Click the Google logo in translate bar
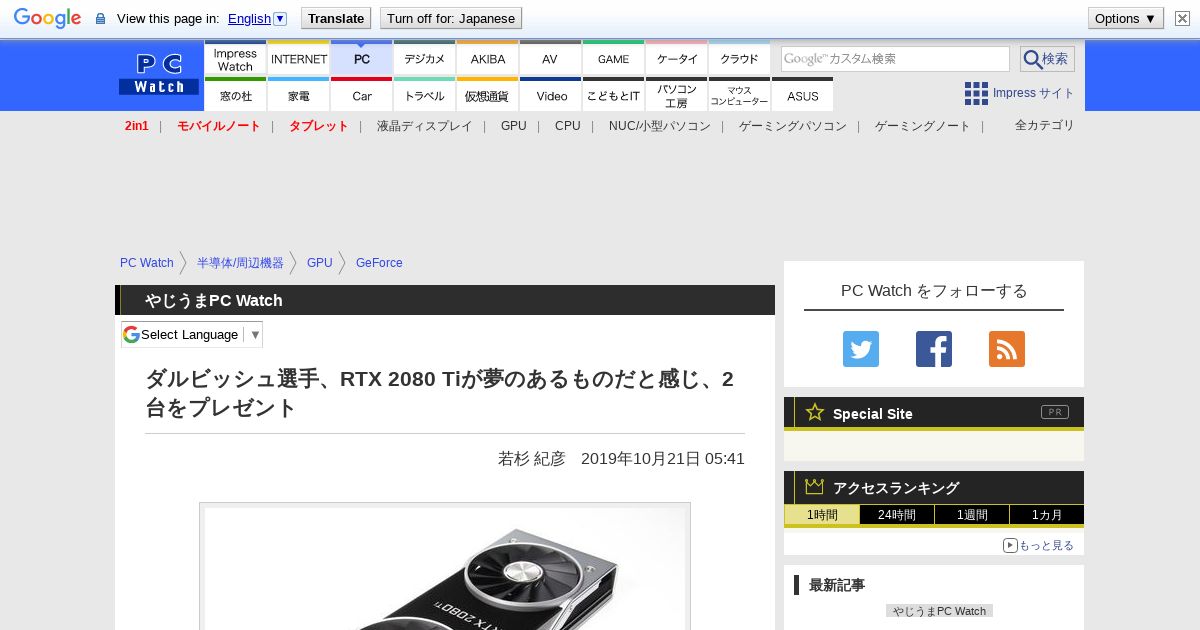Screen dimensions: 1200x630 click(x=47, y=18)
